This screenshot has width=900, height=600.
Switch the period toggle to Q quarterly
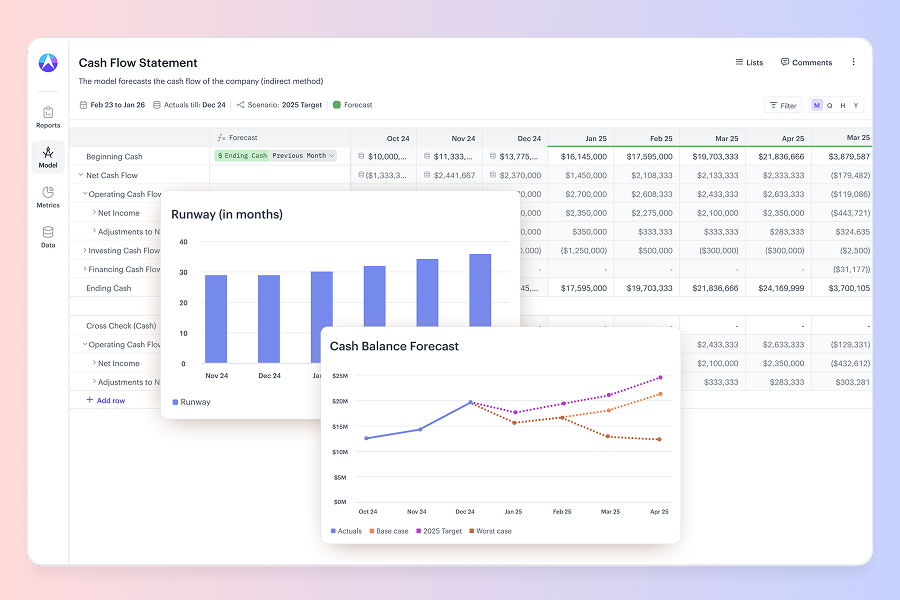(x=830, y=105)
